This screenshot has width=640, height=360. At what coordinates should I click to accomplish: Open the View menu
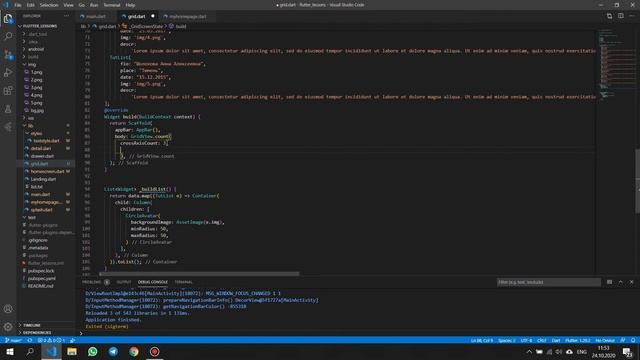[68, 5]
